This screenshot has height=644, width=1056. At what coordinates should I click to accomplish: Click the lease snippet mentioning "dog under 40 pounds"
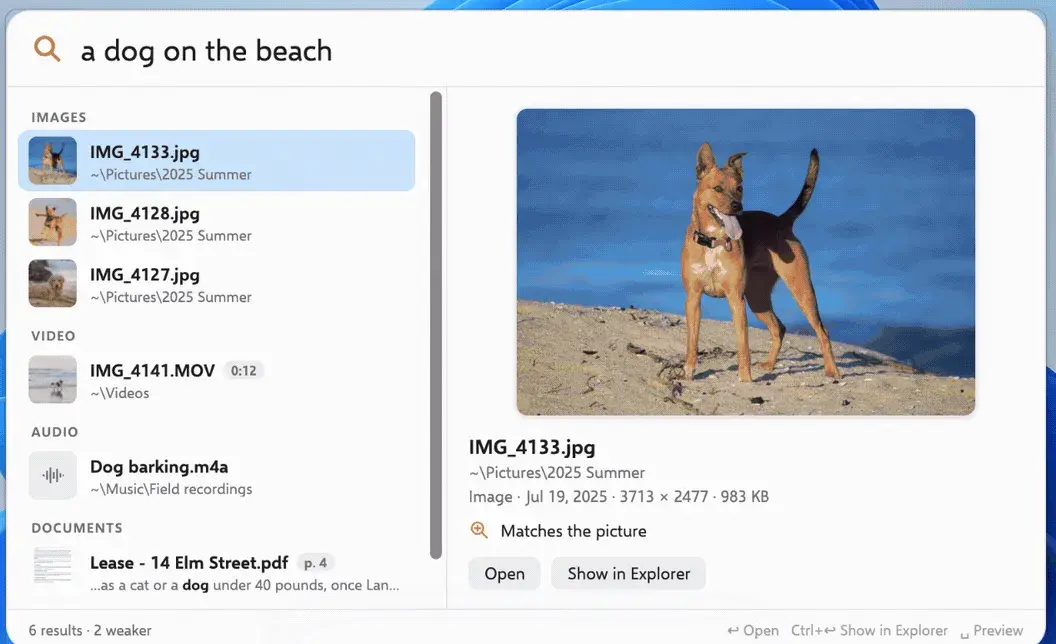[244, 585]
